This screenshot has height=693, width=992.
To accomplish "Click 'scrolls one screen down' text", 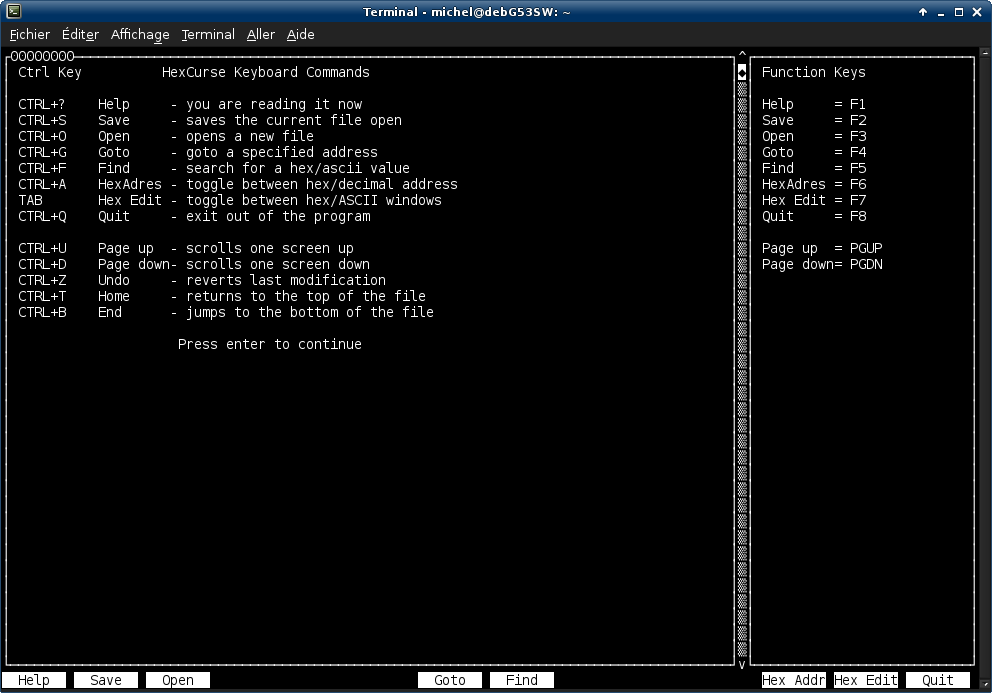I will (278, 265).
